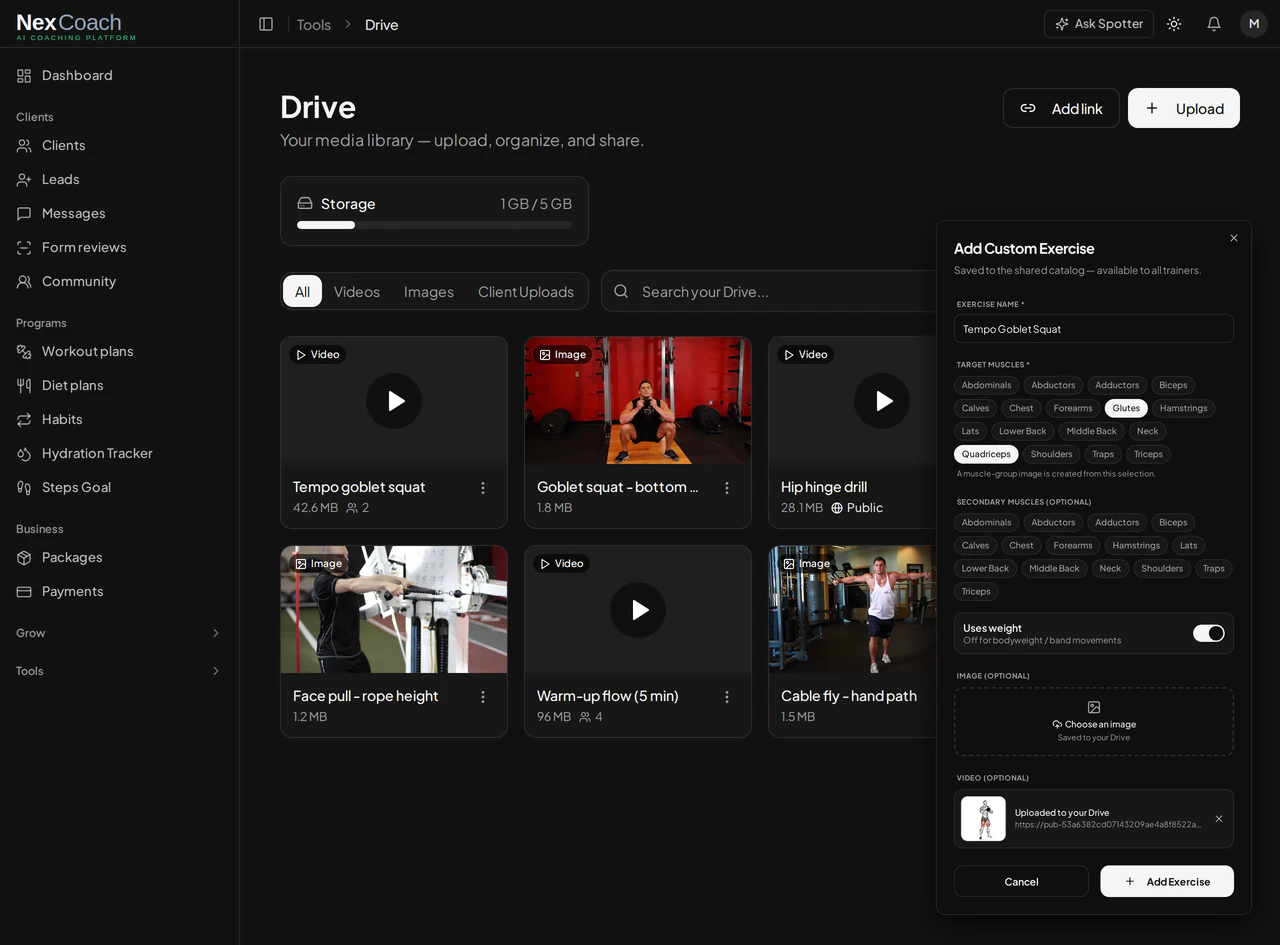The width and height of the screenshot is (1280, 945).
Task: Click Add Exercise to save
Action: [1167, 881]
